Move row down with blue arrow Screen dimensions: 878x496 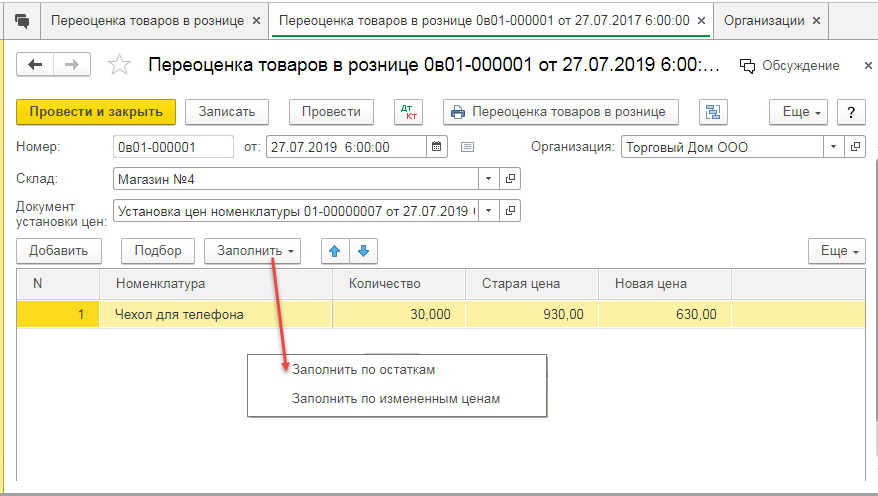click(x=363, y=251)
